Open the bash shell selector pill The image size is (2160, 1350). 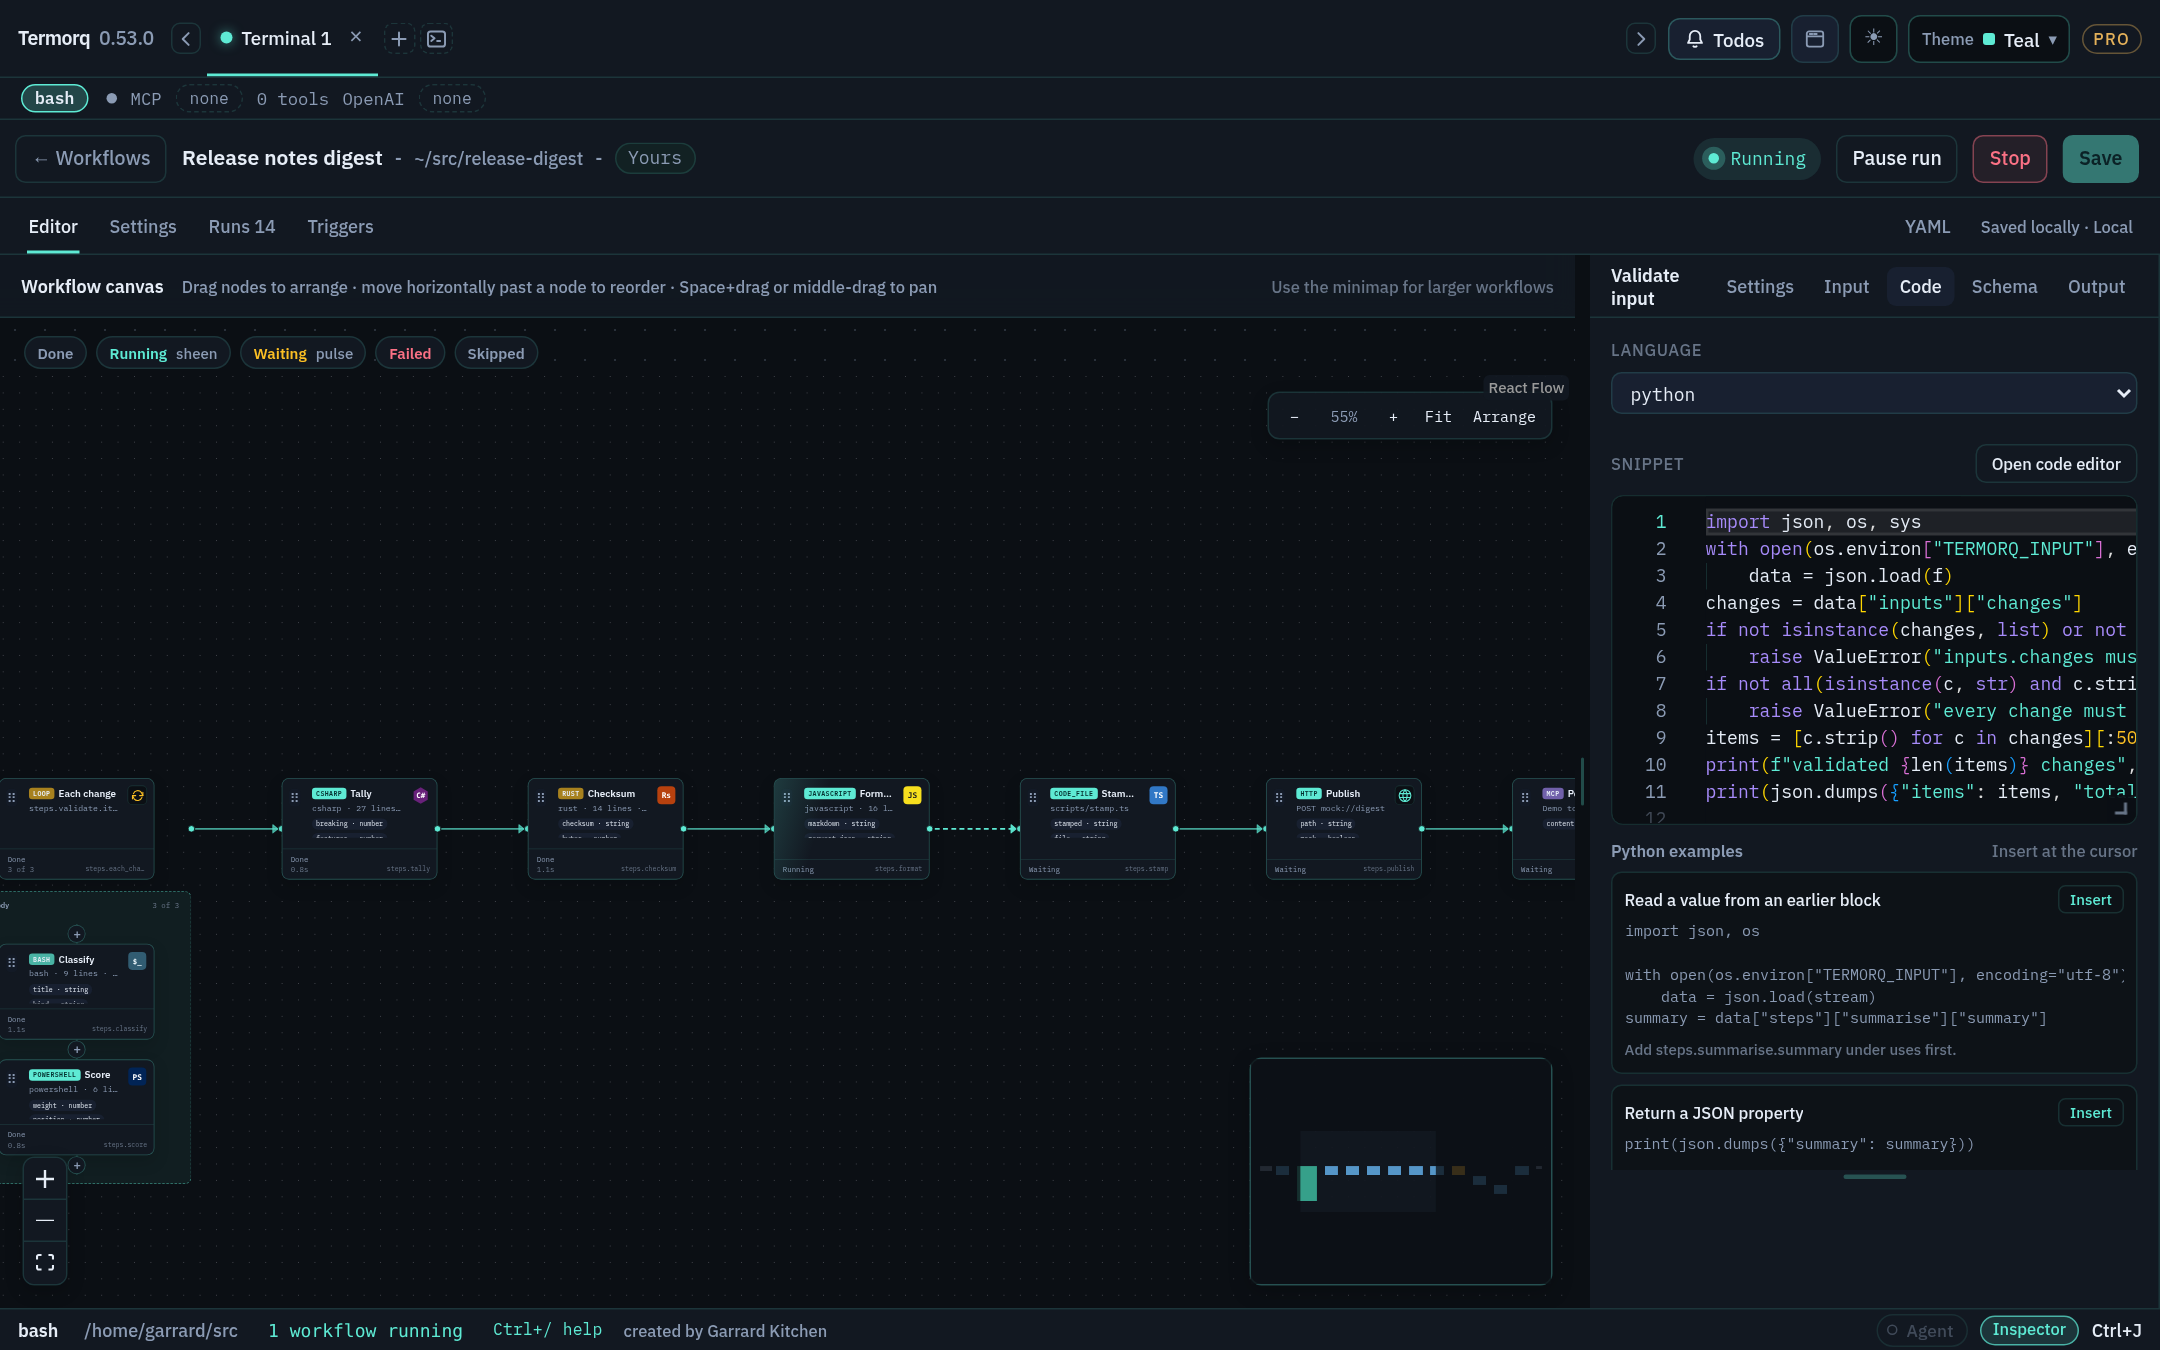(x=54, y=98)
